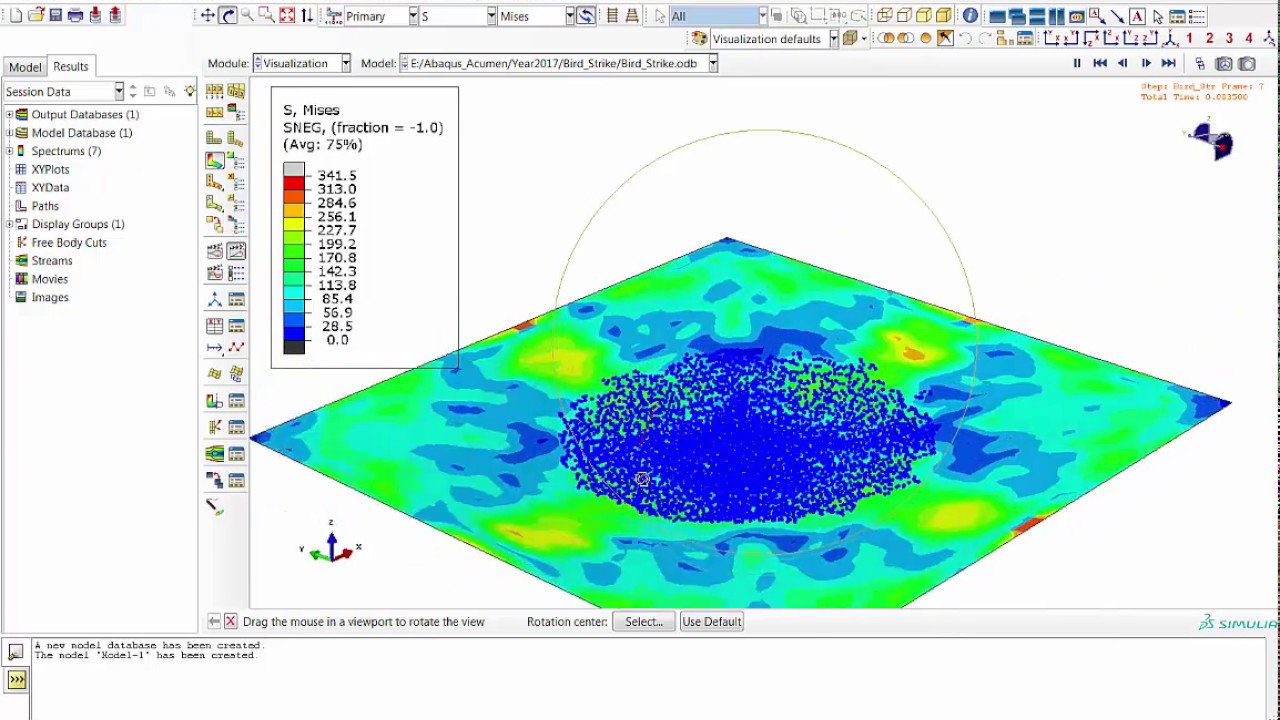Select the Magnify View zoom tool
The width and height of the screenshot is (1280, 720).
pyautogui.click(x=247, y=16)
